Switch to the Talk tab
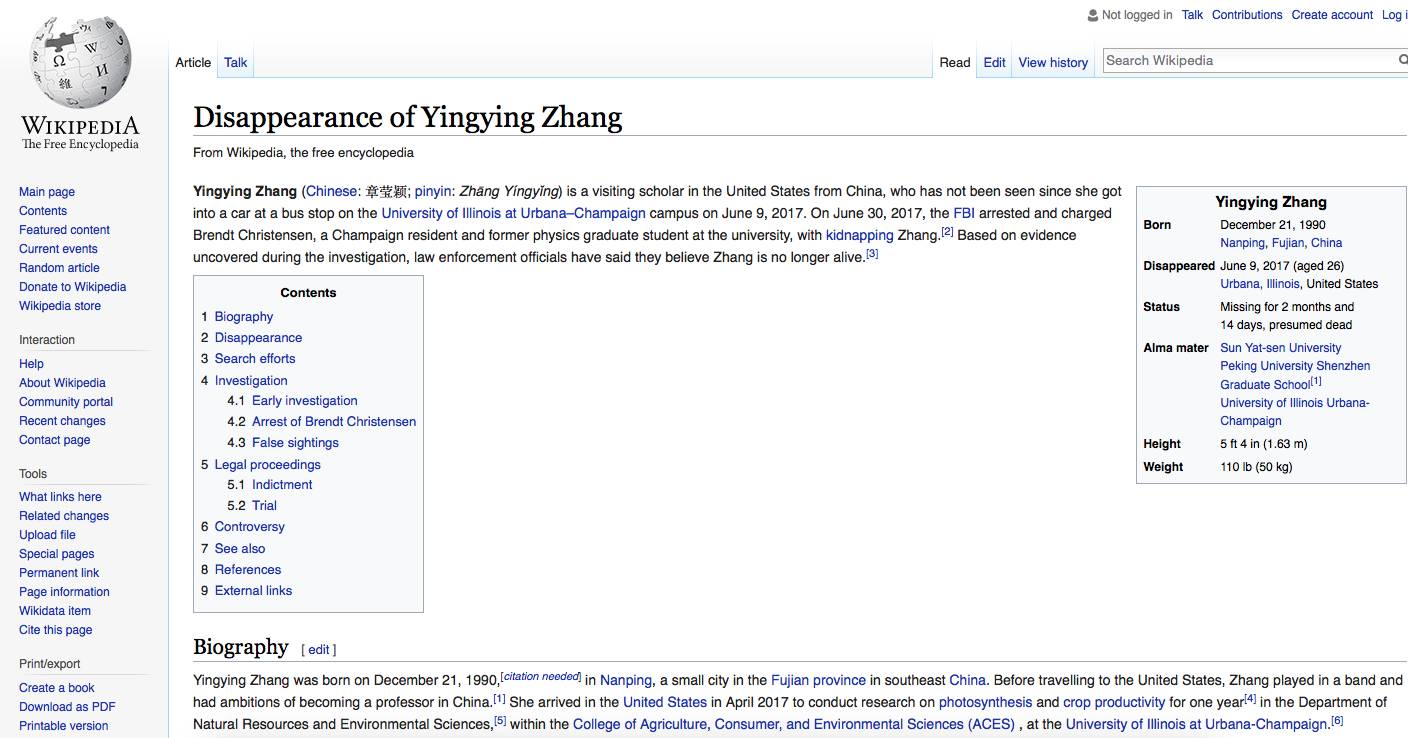The width and height of the screenshot is (1408, 738). pyautogui.click(x=236, y=62)
